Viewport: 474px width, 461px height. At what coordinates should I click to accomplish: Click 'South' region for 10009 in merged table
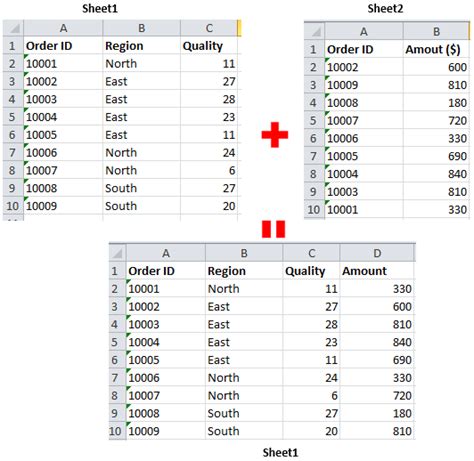tap(244, 431)
